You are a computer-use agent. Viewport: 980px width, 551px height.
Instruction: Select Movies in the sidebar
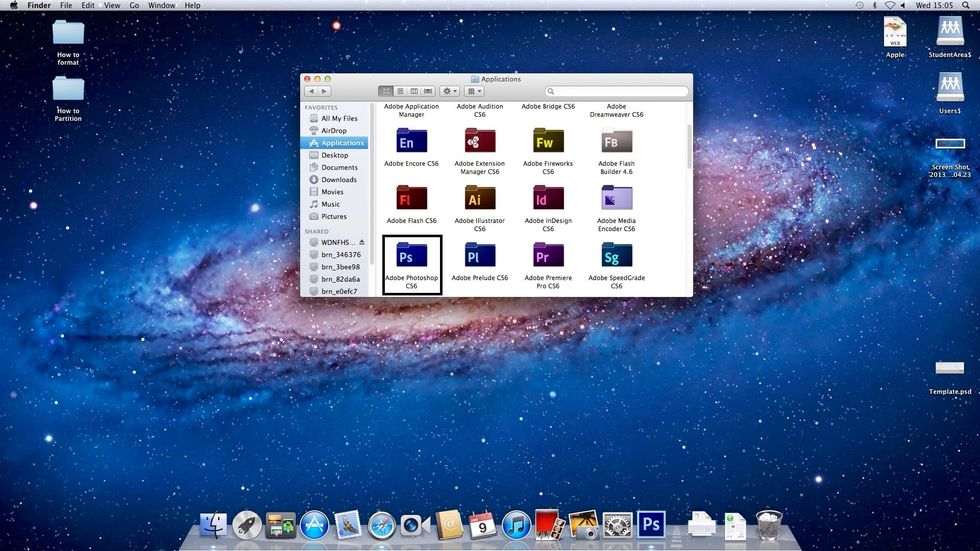tap(334, 192)
